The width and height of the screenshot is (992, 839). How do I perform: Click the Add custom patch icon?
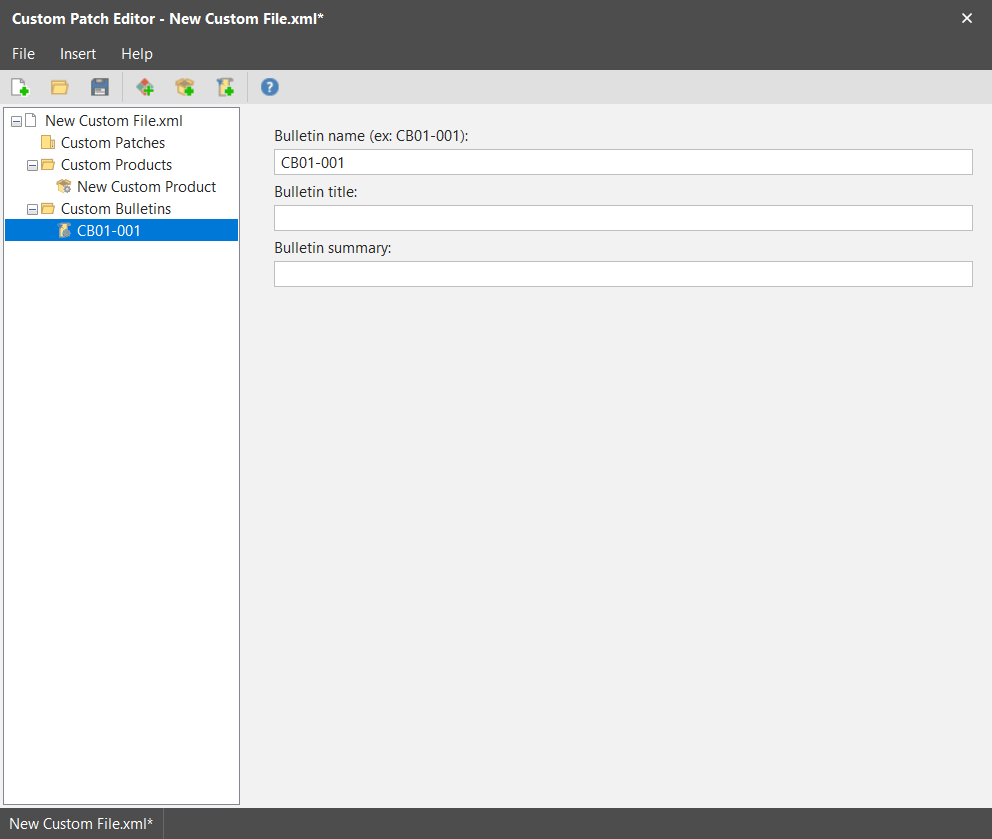pyautogui.click(x=145, y=87)
